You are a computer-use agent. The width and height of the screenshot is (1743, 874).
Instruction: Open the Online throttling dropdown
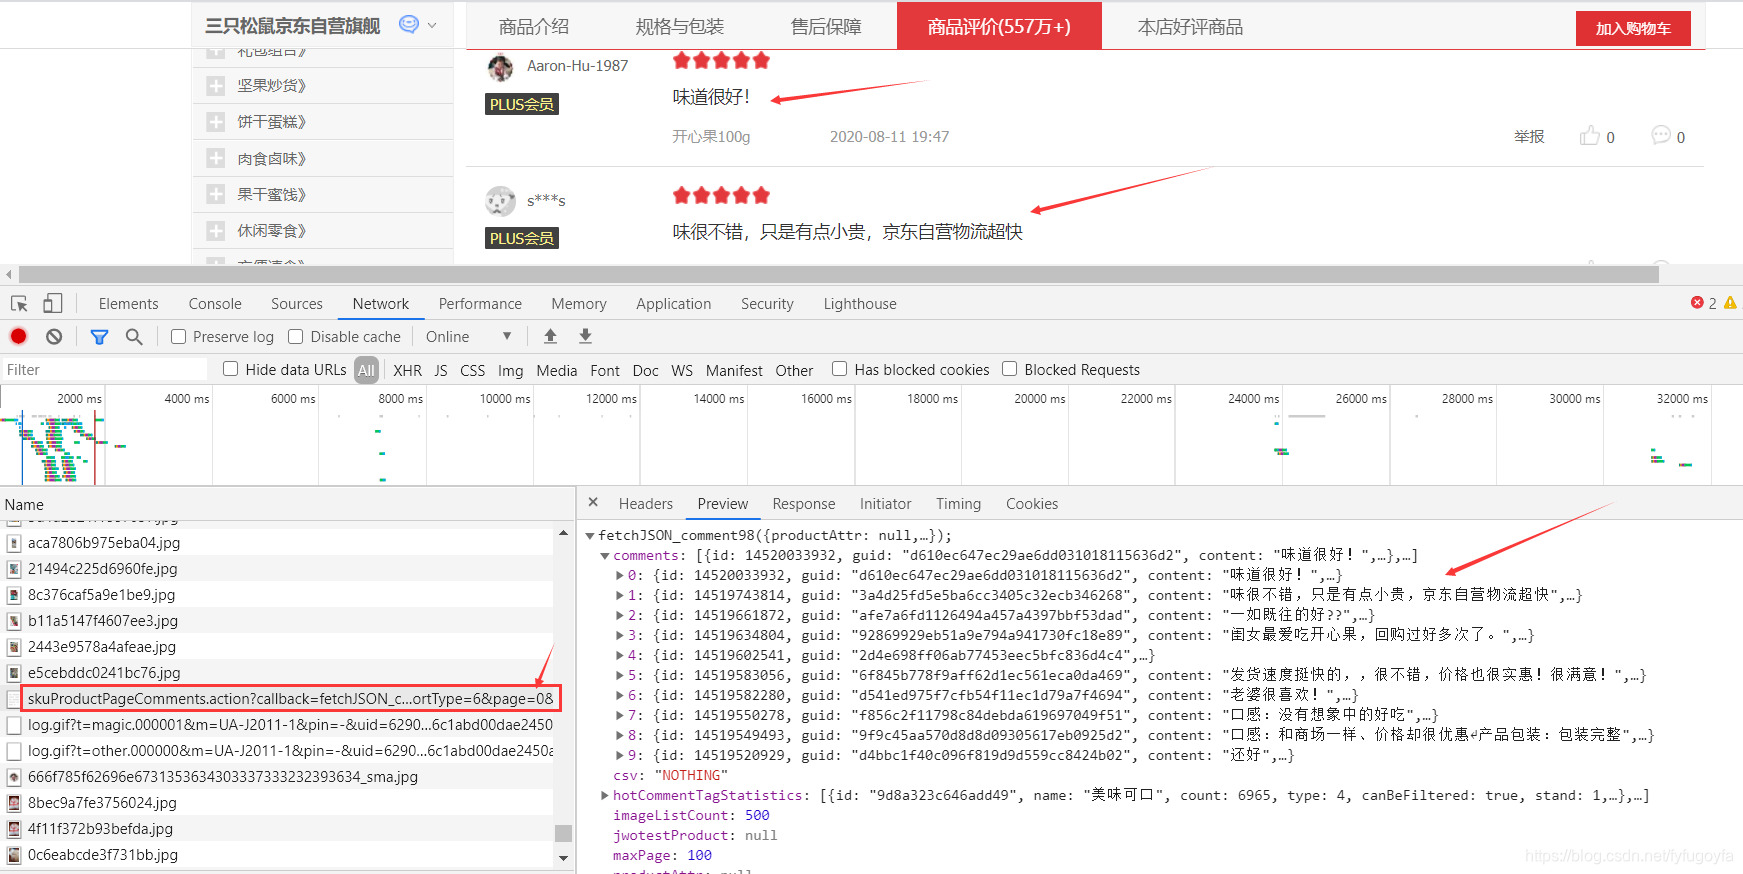[x=468, y=337]
